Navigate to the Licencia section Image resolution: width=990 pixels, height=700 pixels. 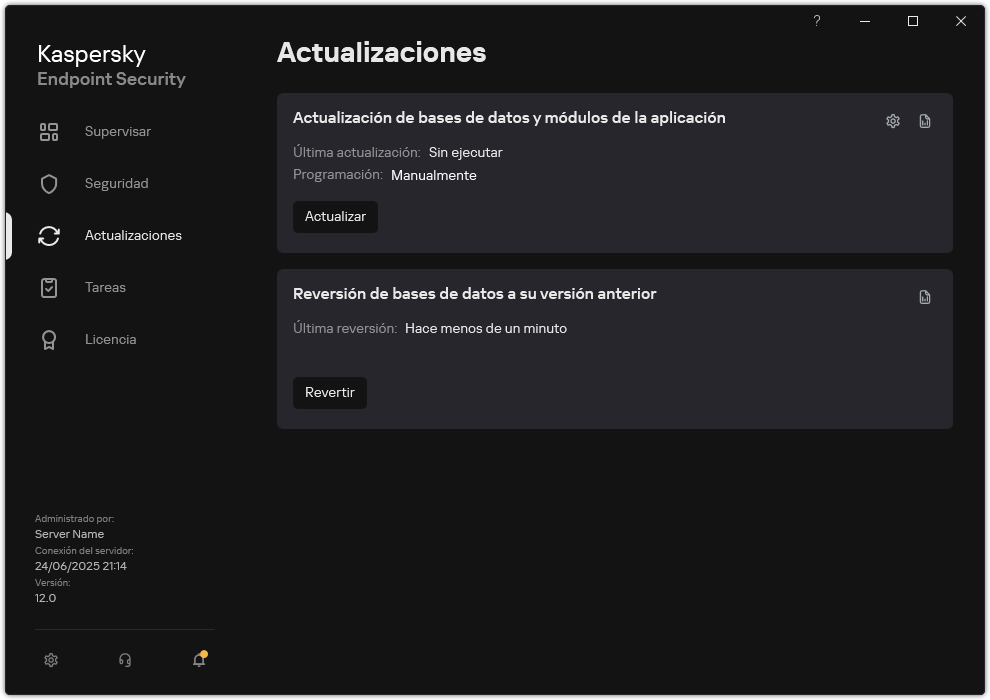pyautogui.click(x=110, y=339)
